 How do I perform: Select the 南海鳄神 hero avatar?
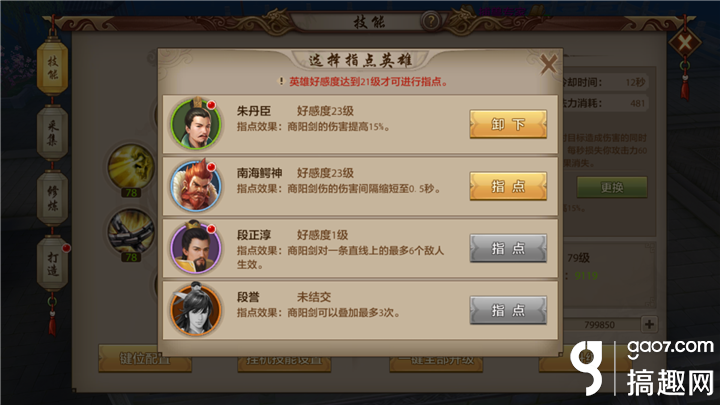point(196,186)
